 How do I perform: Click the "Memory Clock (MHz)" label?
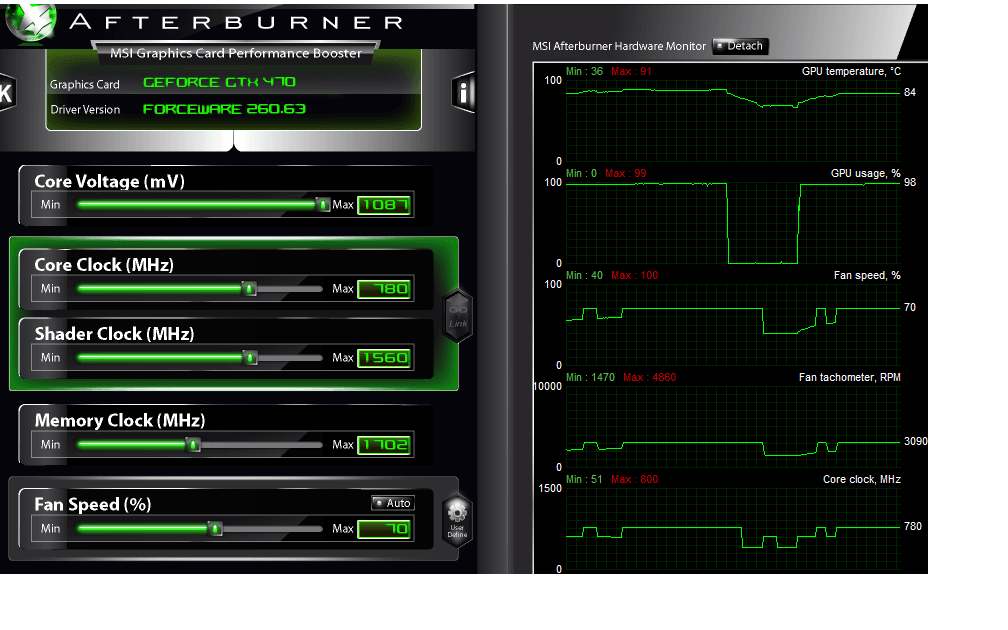[120, 420]
